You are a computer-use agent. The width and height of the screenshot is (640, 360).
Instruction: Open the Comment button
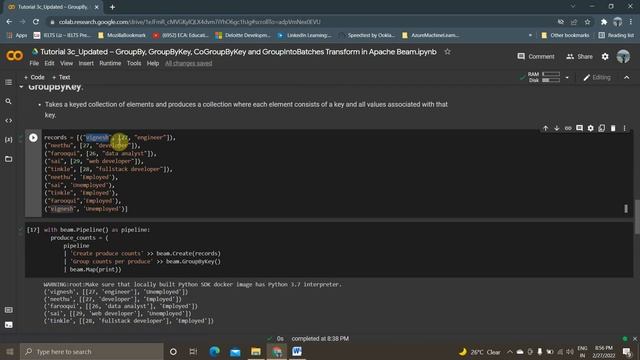pyautogui.click(x=536, y=56)
